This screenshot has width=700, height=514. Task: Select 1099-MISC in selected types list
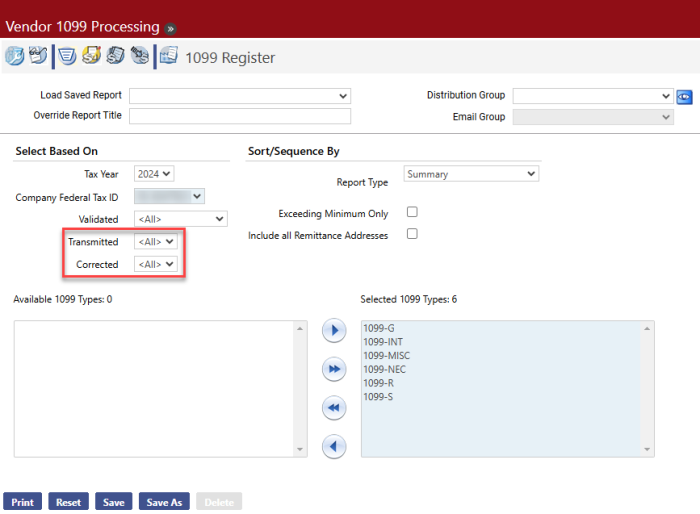(501, 356)
